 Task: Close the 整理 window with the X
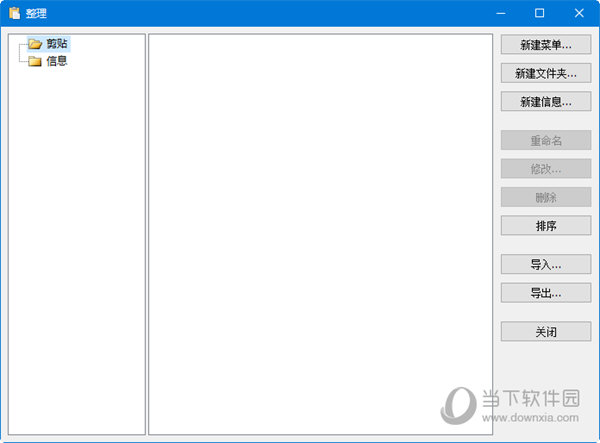(579, 13)
